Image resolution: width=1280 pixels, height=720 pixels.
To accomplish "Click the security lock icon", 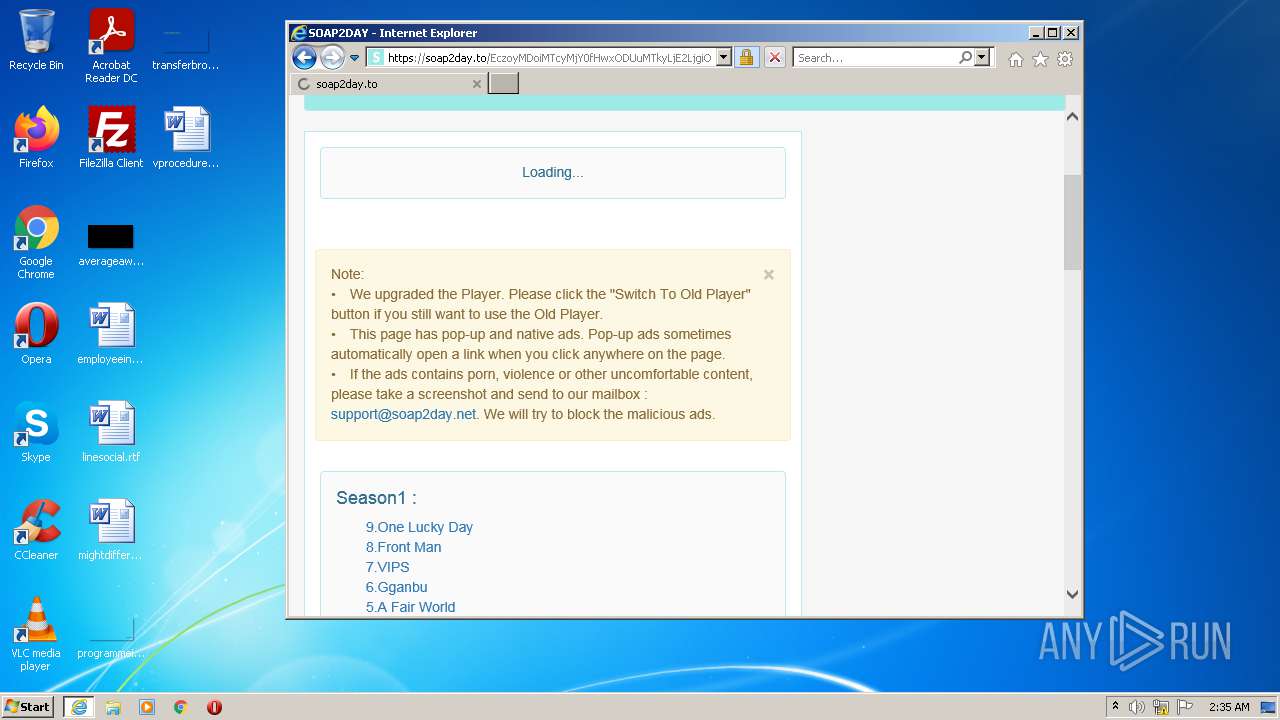I will coord(746,57).
